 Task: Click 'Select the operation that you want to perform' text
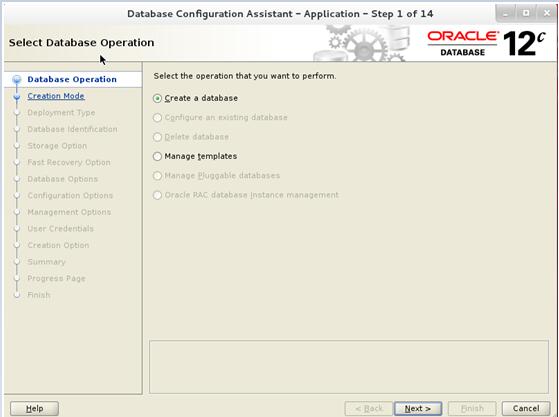245,76
